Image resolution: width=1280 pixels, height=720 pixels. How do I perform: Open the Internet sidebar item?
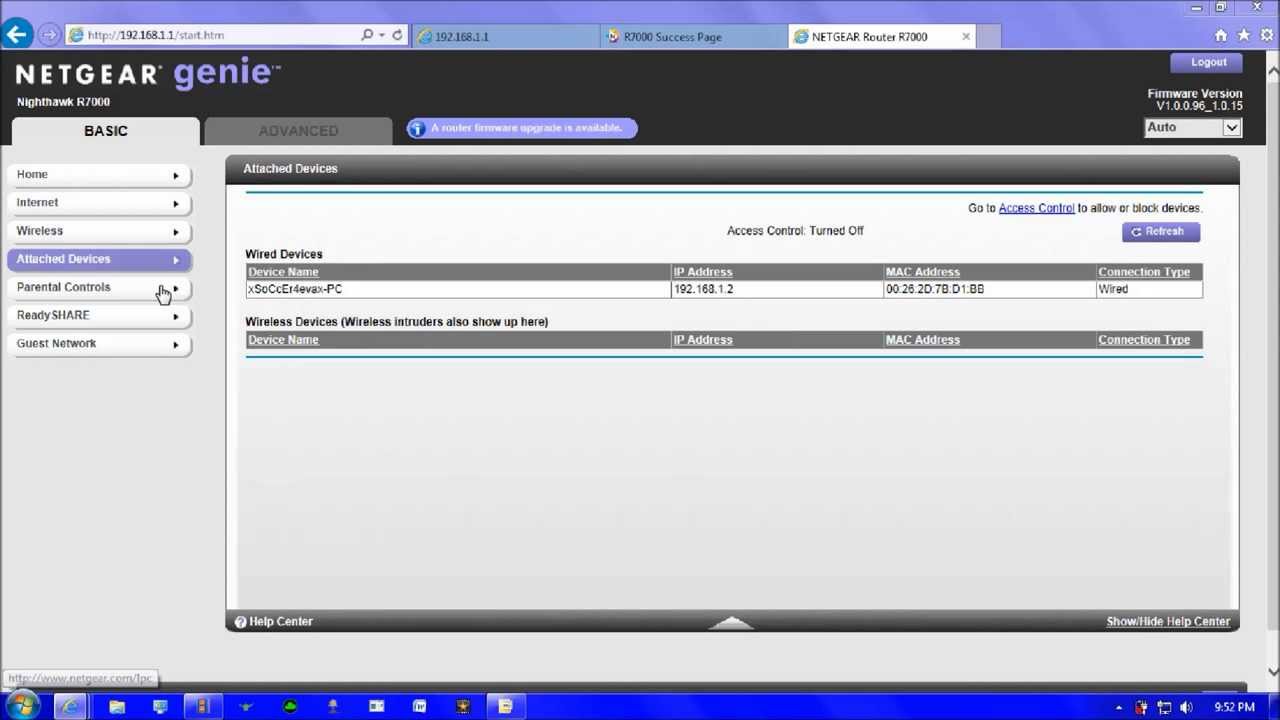point(98,203)
